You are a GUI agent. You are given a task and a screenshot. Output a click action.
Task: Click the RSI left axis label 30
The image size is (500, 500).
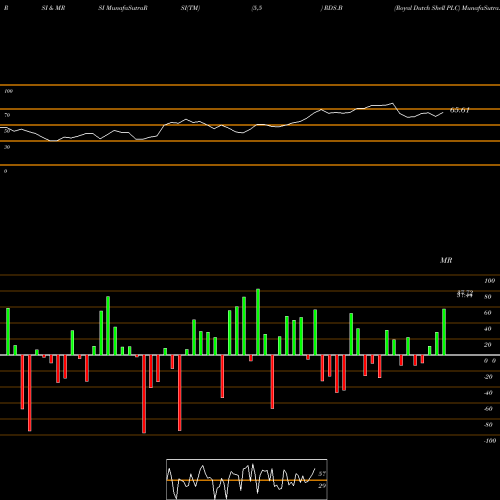(7, 147)
